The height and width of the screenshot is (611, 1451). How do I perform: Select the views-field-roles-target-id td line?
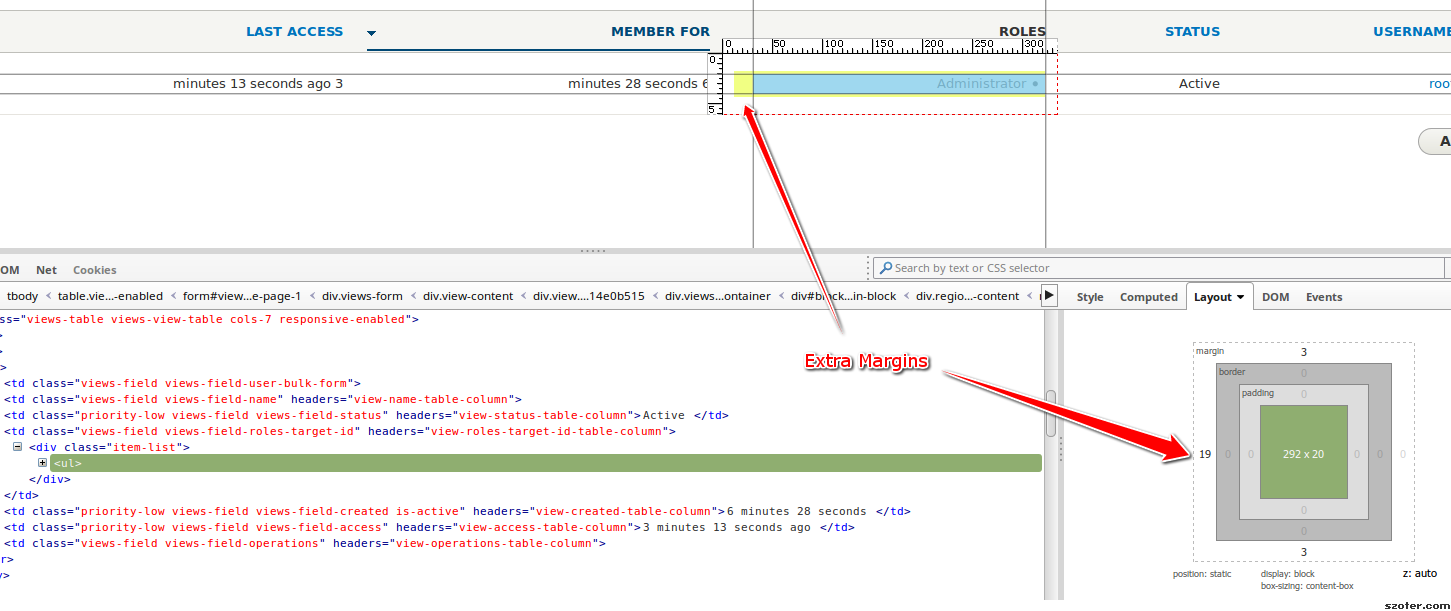(x=340, y=431)
